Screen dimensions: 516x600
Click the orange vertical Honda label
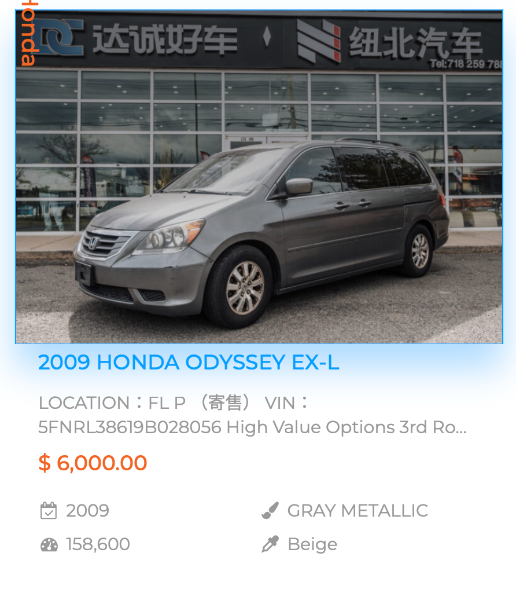point(29,33)
